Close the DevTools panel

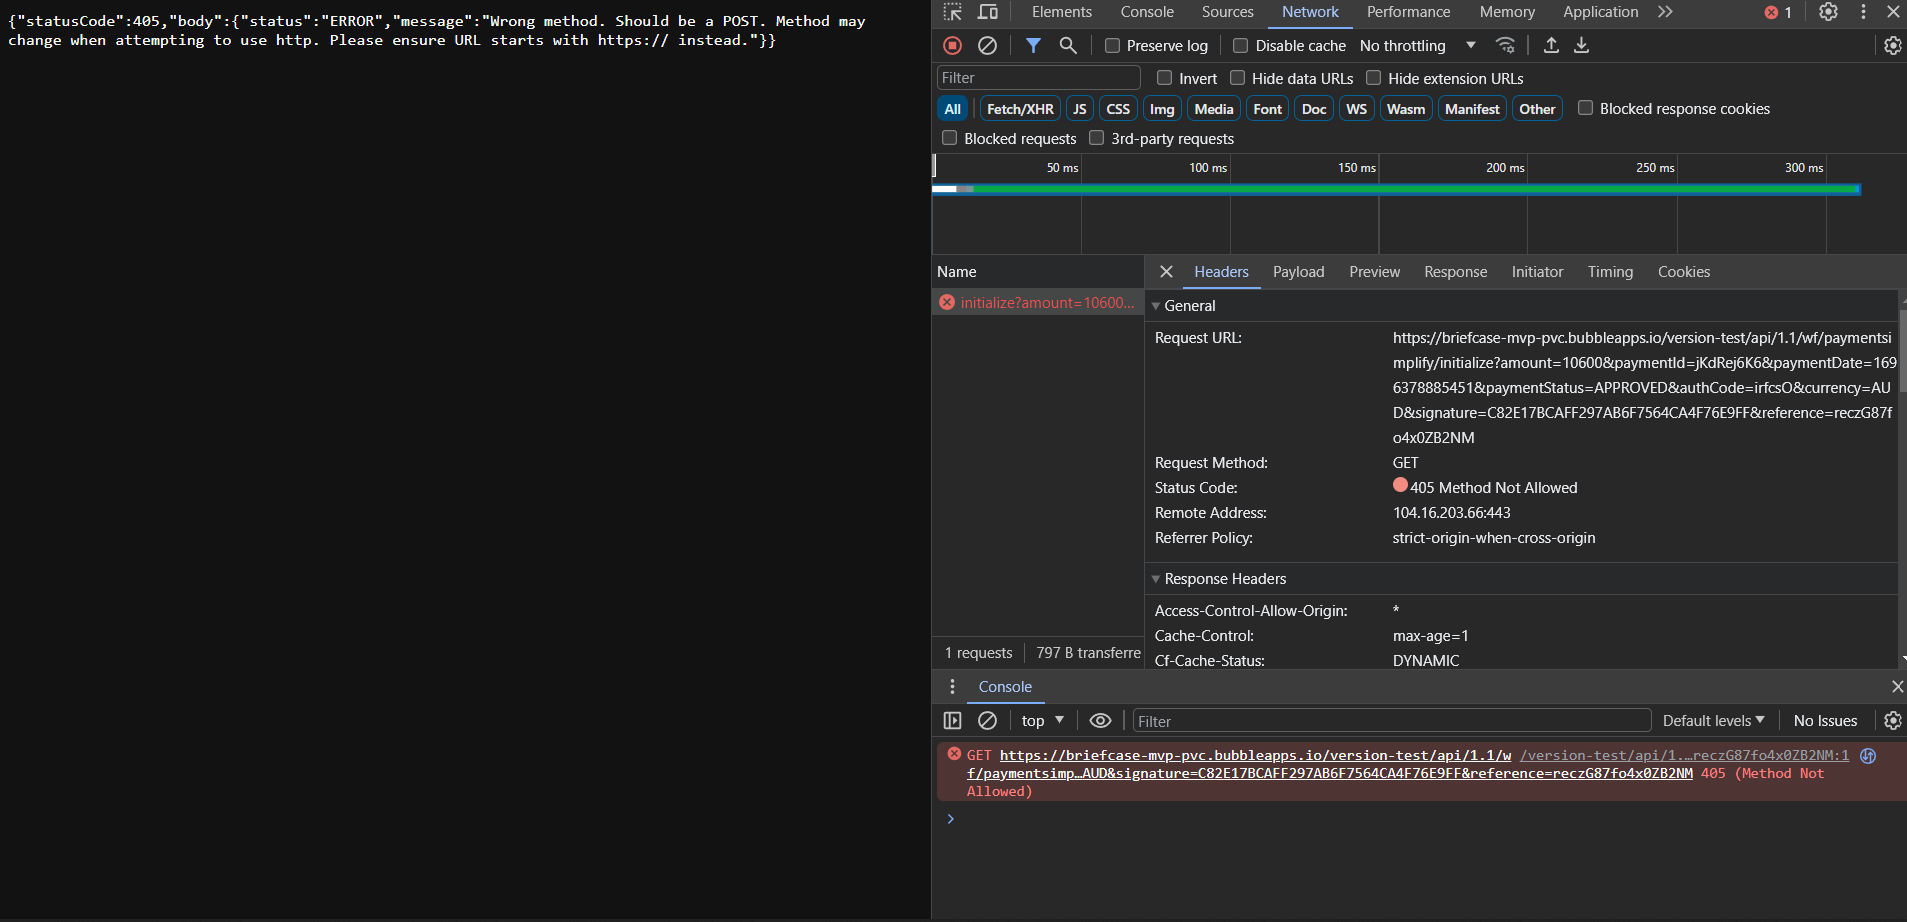pyautogui.click(x=1893, y=12)
